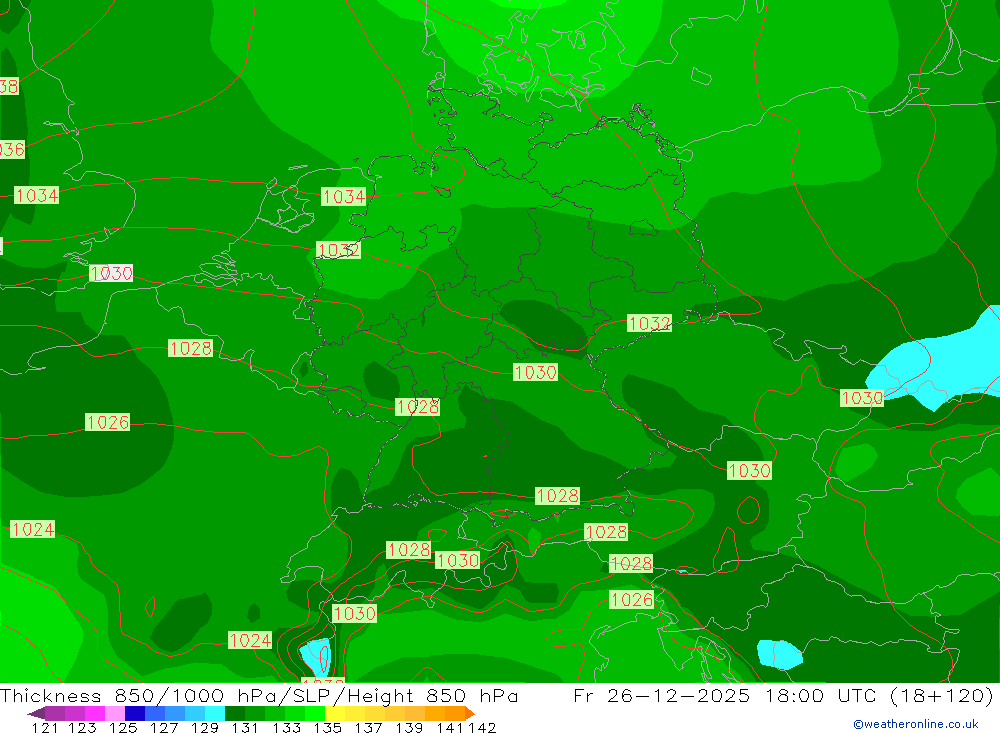Select the orange arrow tip ending the legend
Viewport: 1000px width, 733px height.
click(x=470, y=713)
